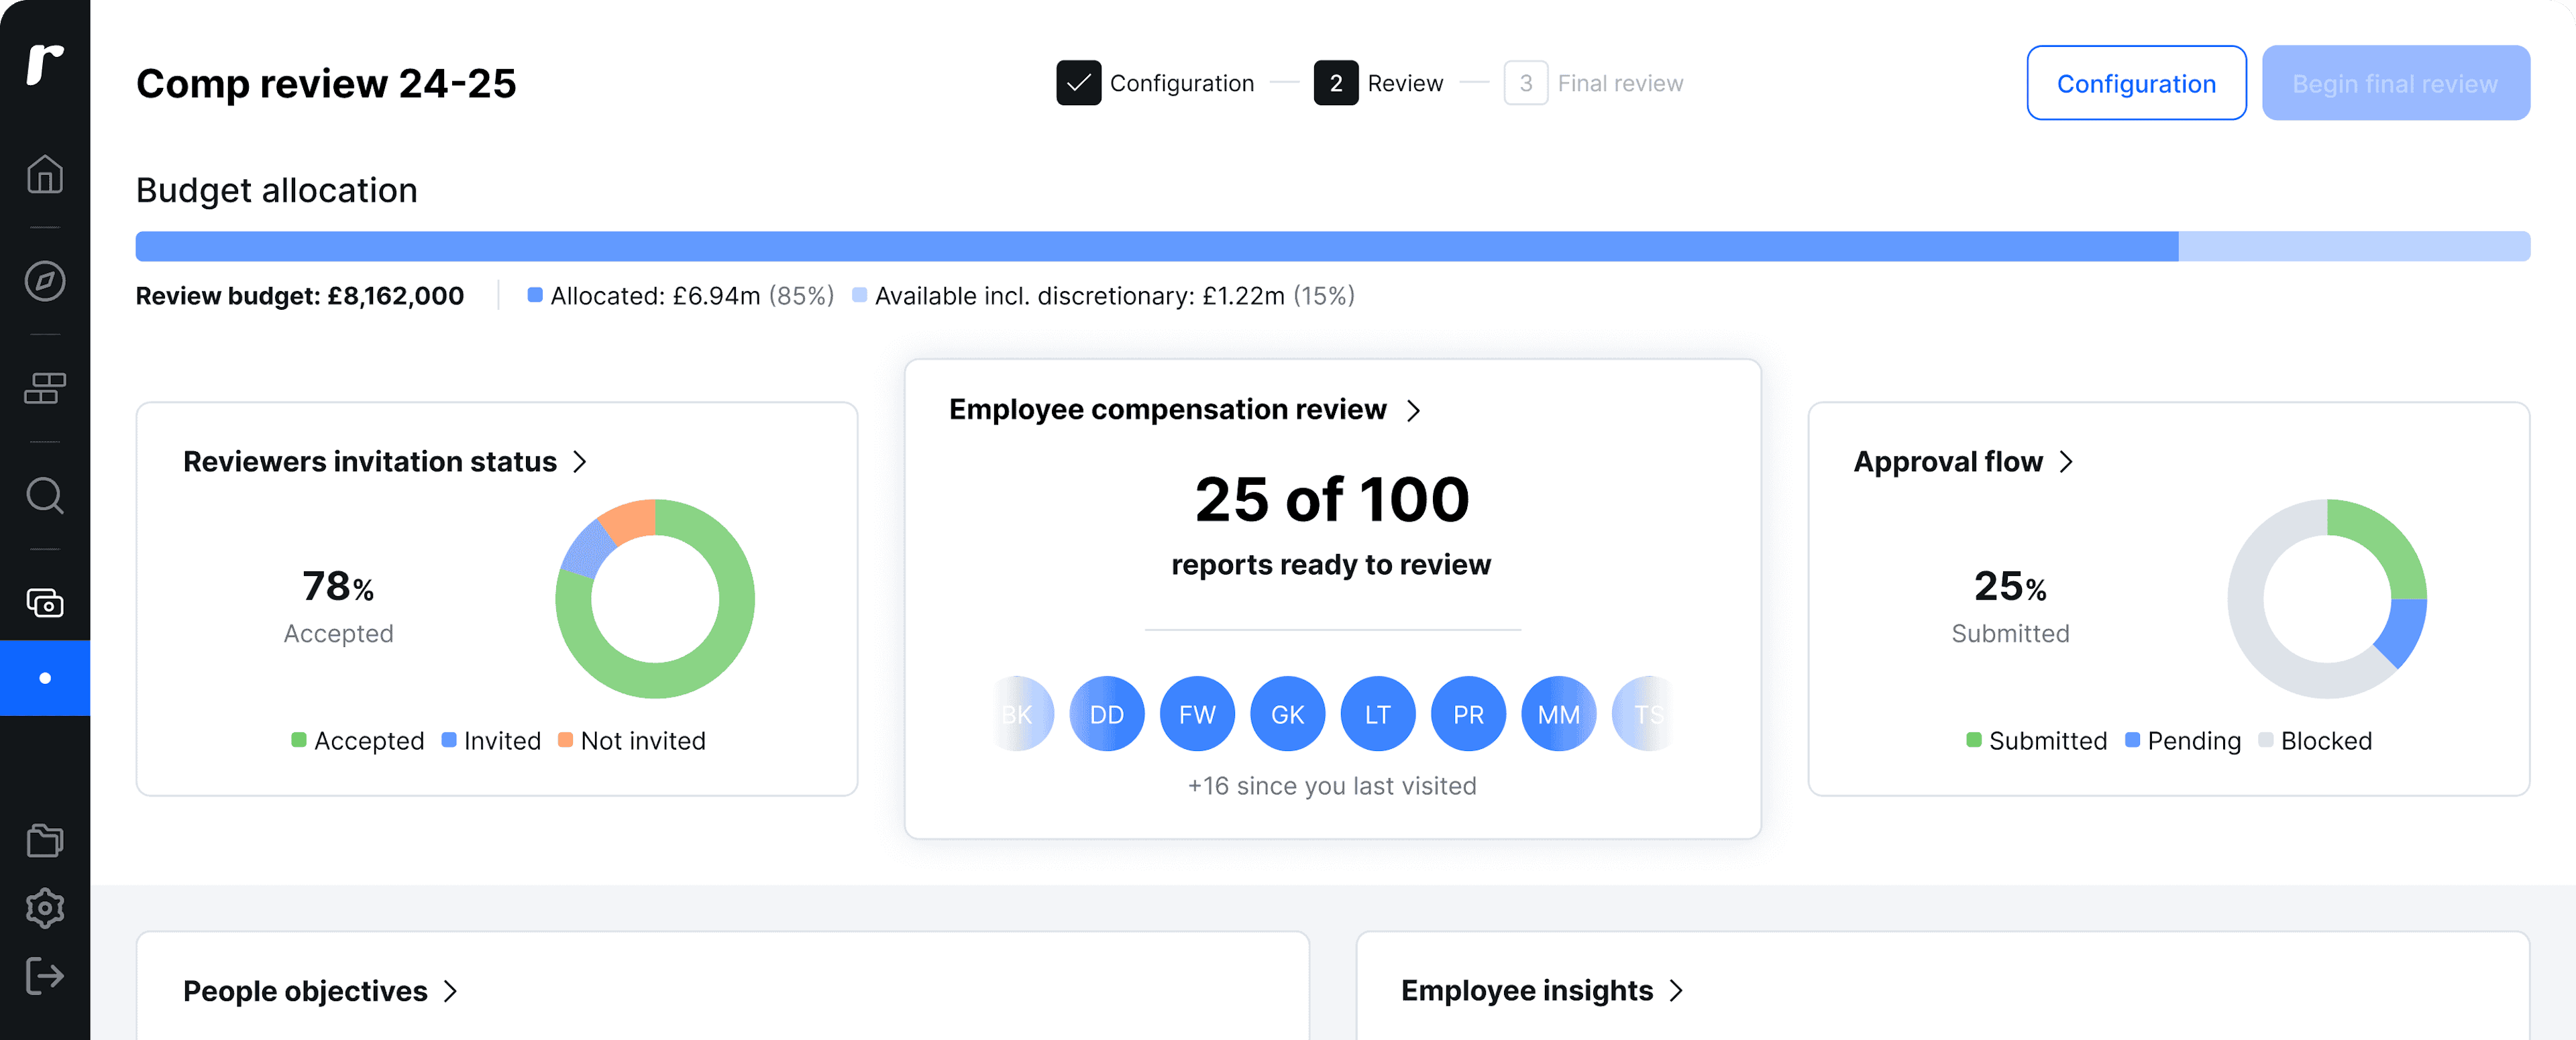The height and width of the screenshot is (1040, 2576).
Task: Toggle the Accepted legend item
Action: tap(357, 741)
